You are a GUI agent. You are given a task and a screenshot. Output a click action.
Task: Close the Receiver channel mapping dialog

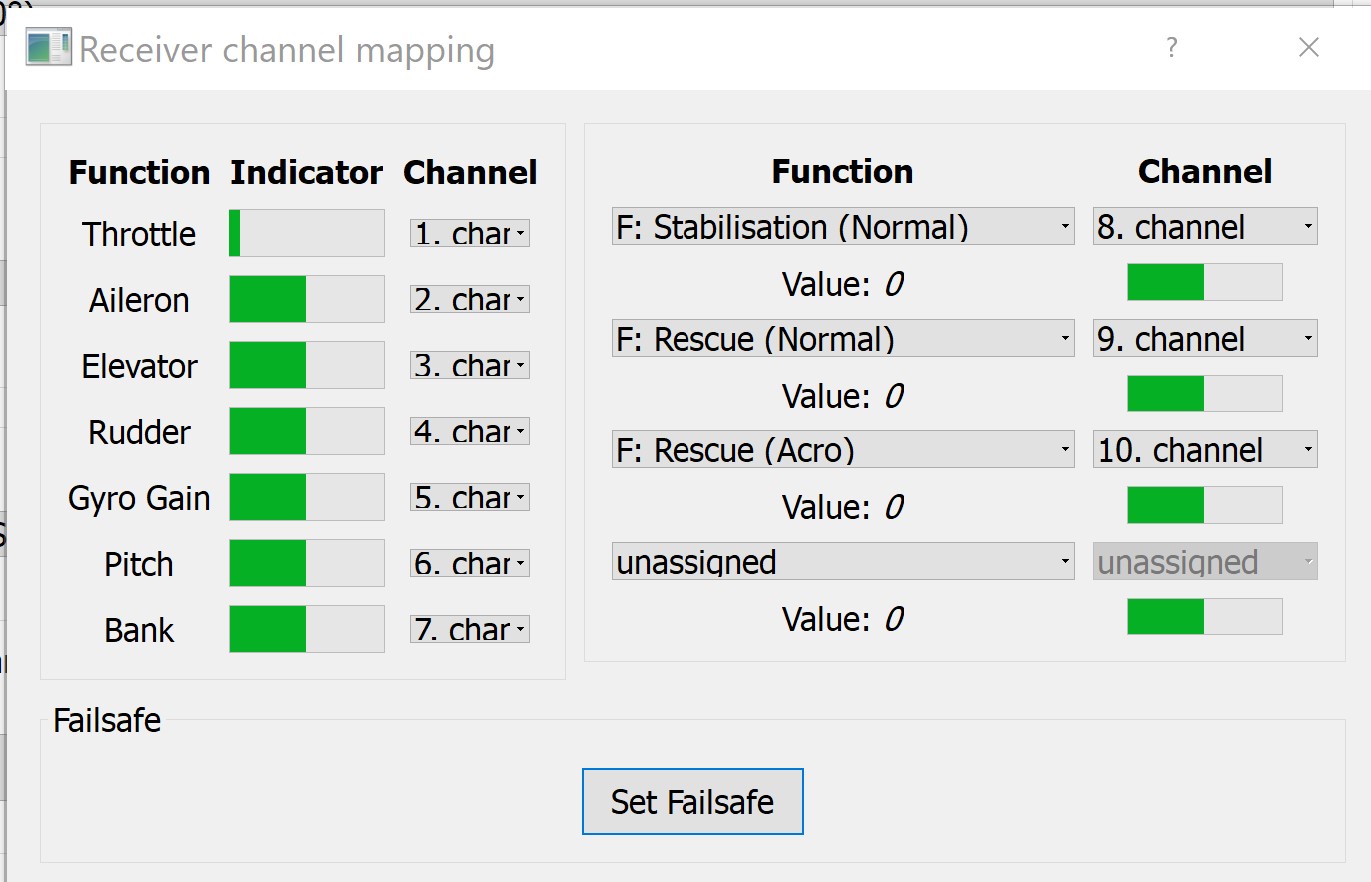tap(1308, 48)
